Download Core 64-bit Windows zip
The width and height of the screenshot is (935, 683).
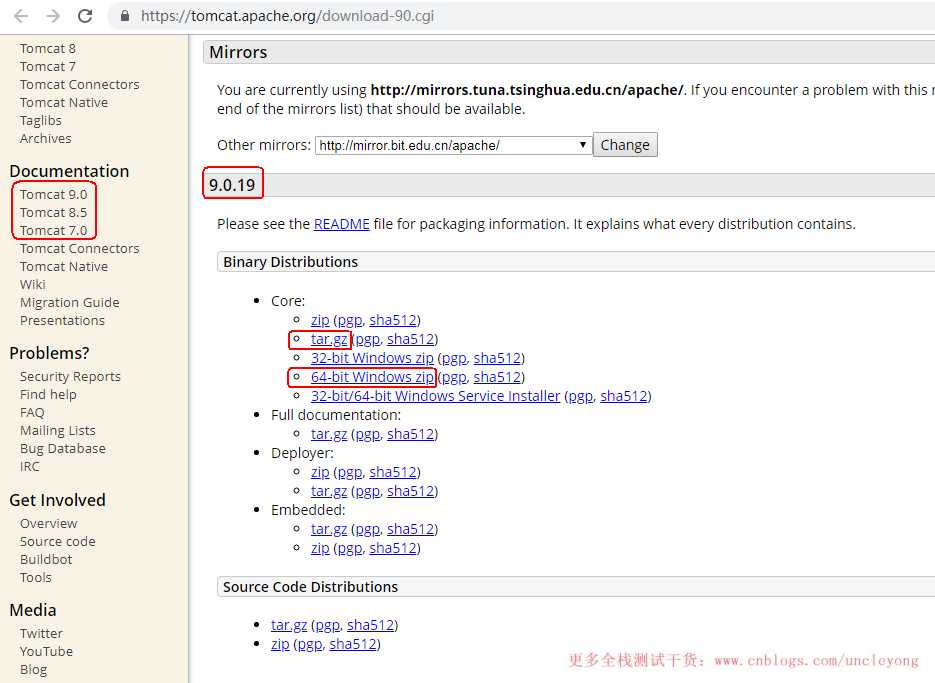click(371, 378)
